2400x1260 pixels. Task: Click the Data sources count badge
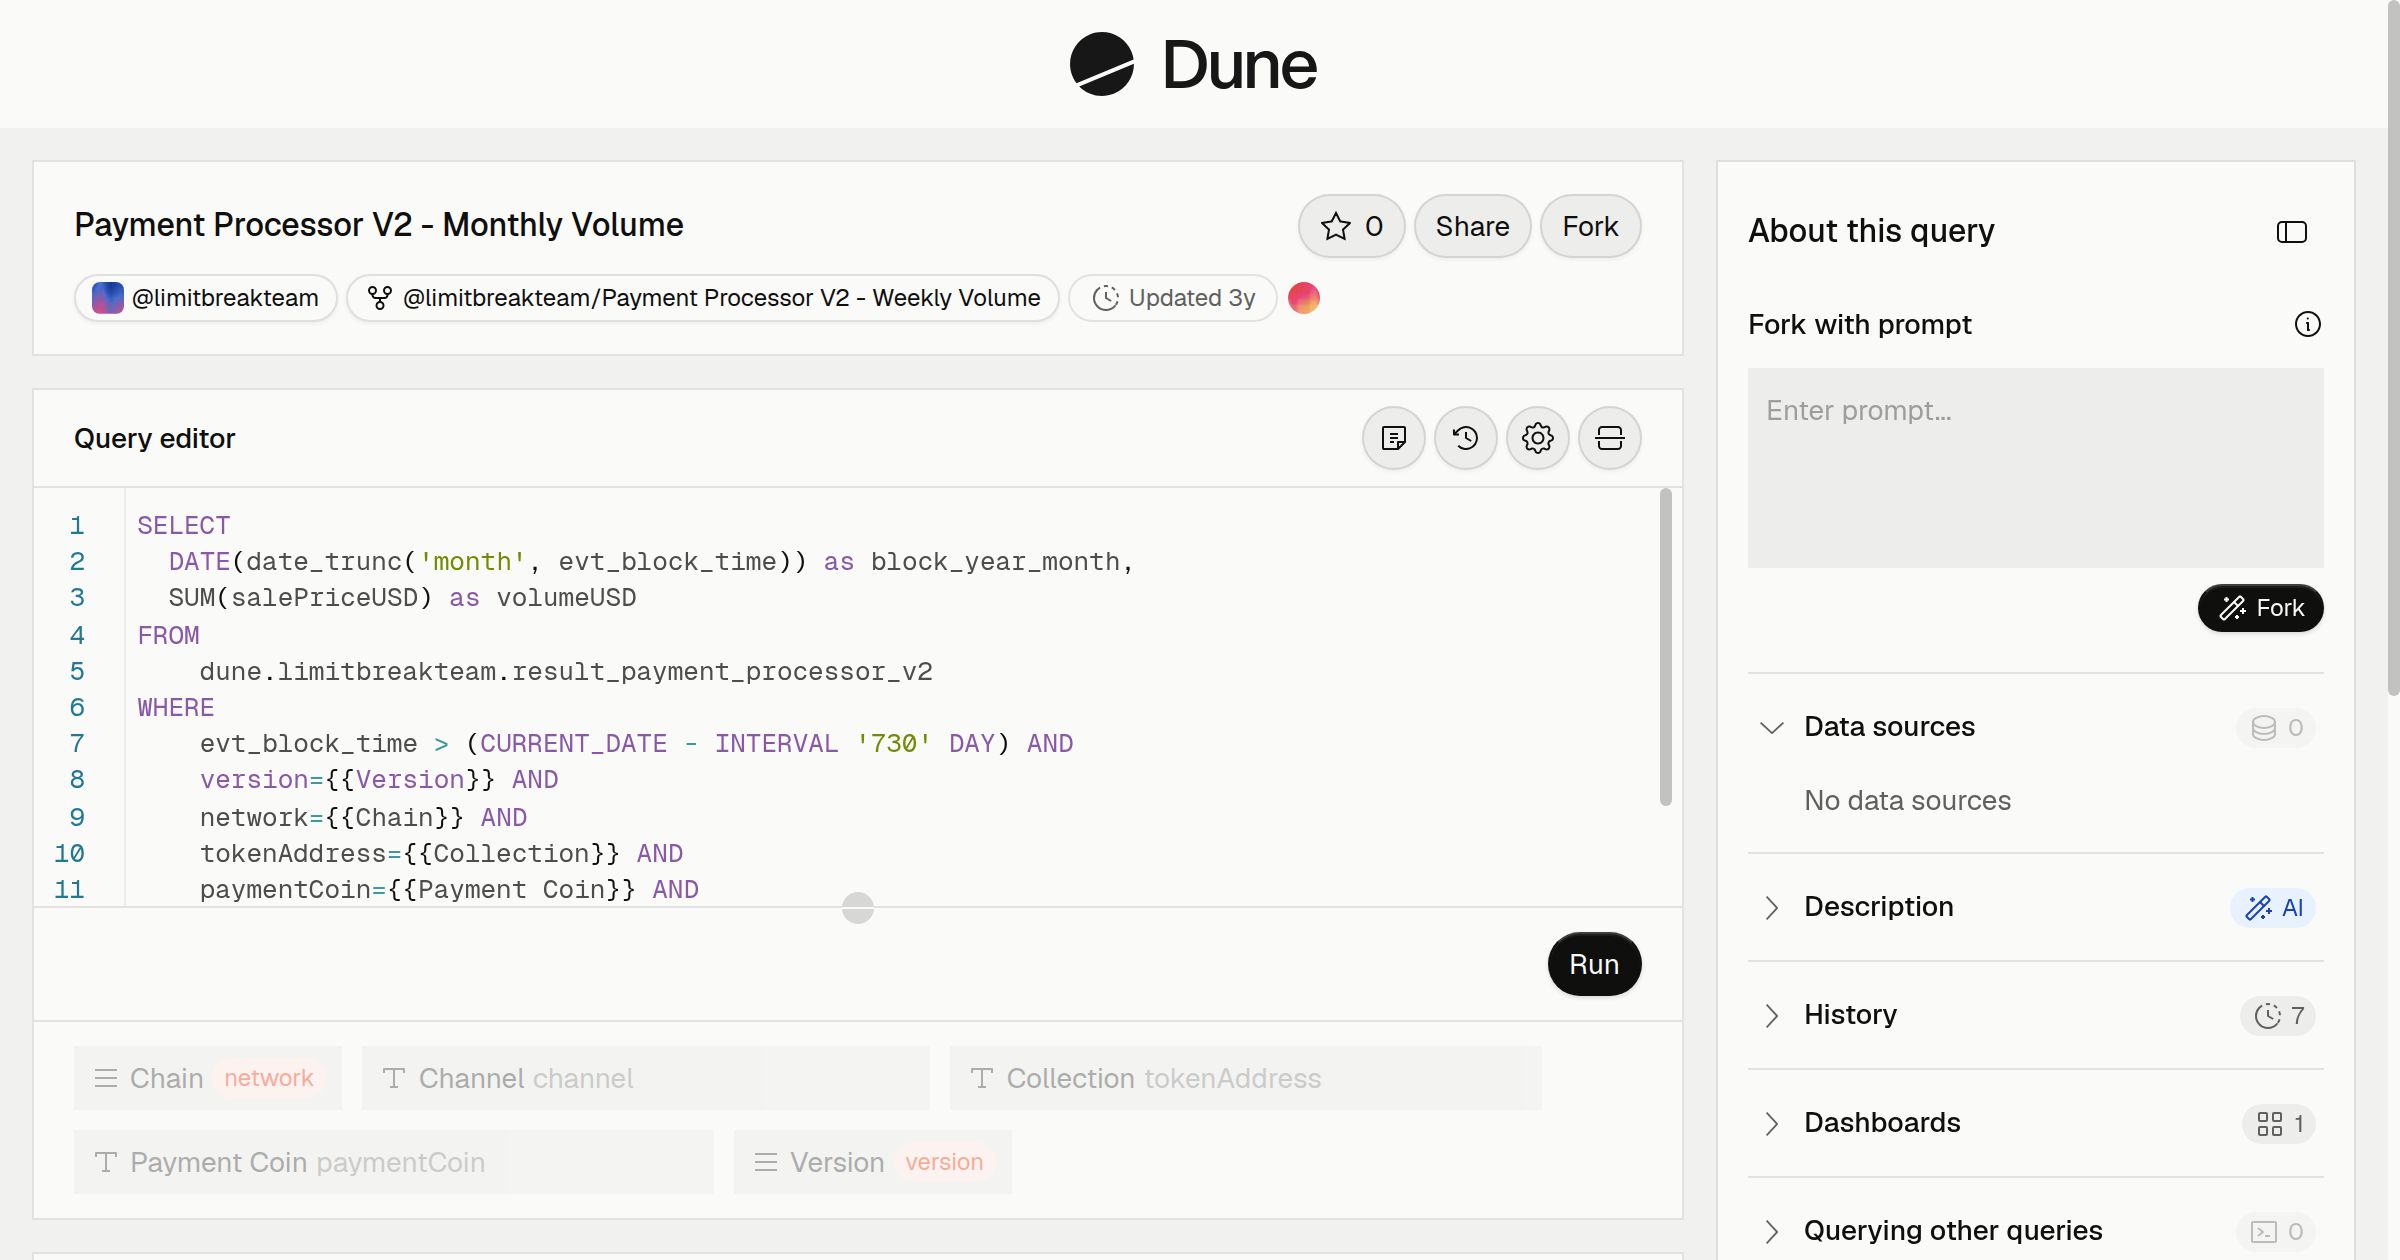point(2276,728)
